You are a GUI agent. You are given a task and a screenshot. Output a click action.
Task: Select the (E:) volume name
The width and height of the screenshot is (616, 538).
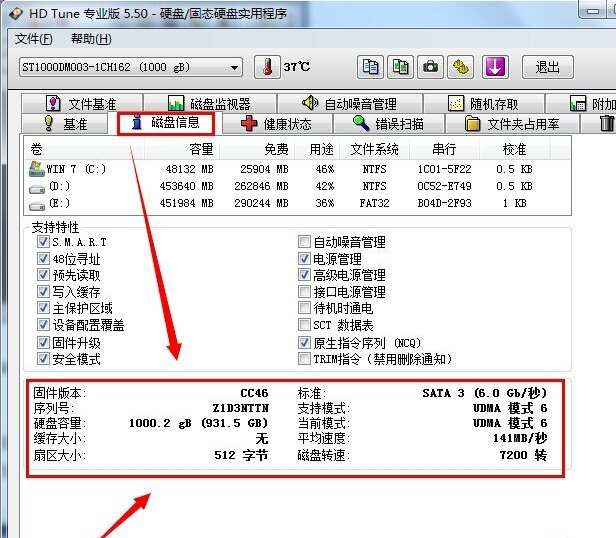(59, 203)
